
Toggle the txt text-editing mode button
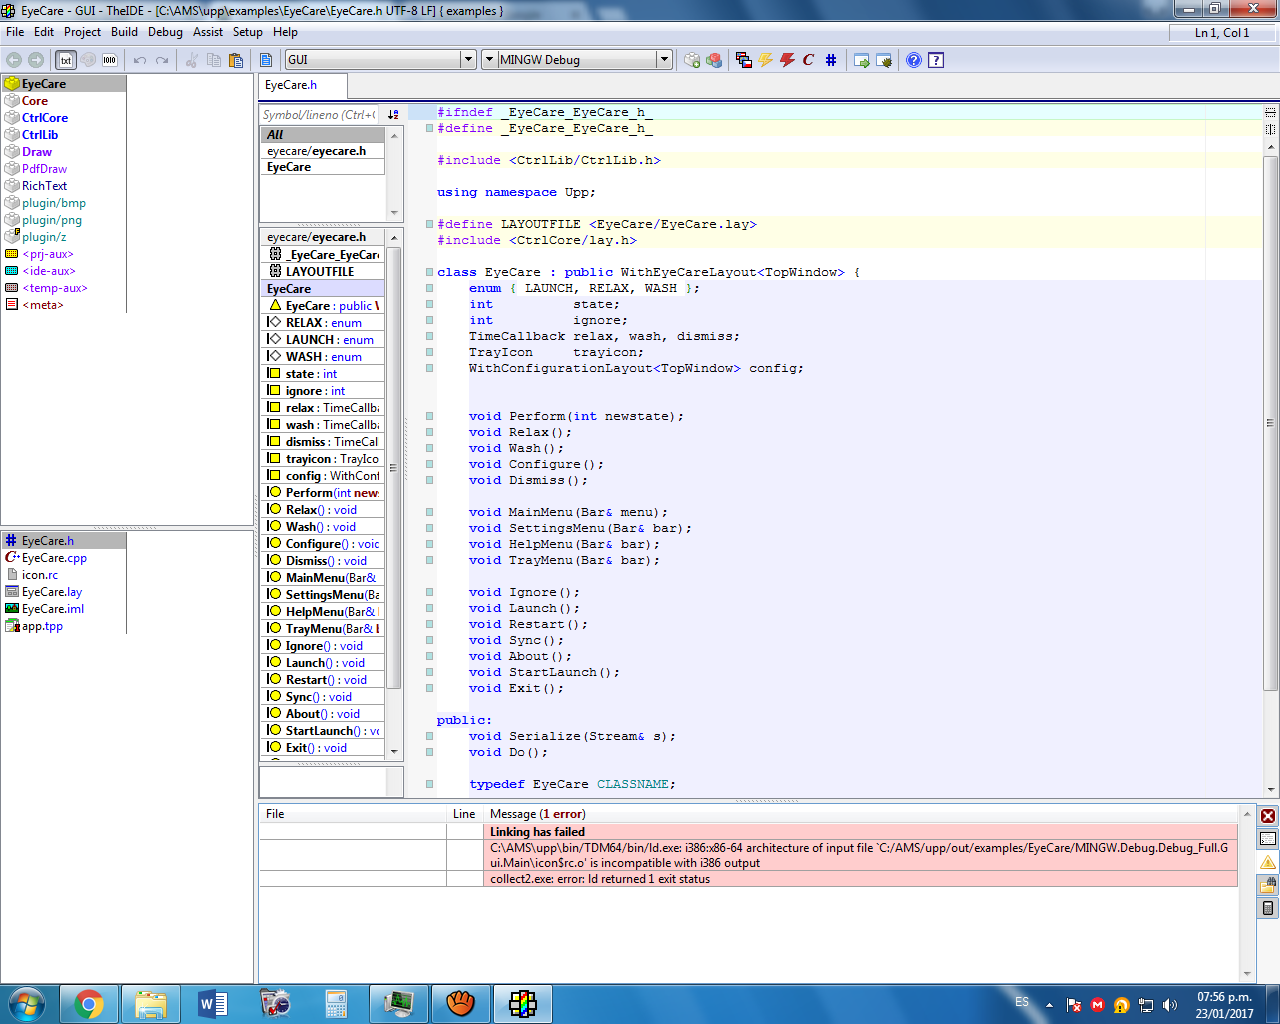[66, 60]
